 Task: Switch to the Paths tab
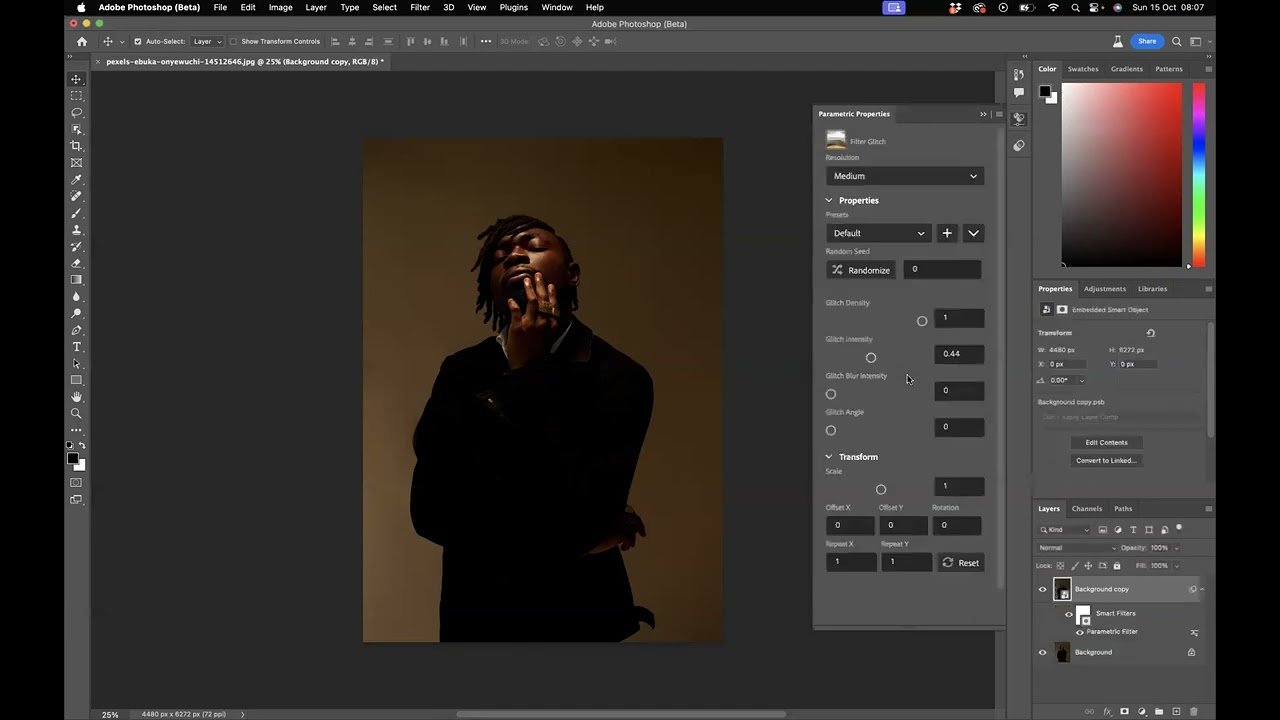(1123, 509)
